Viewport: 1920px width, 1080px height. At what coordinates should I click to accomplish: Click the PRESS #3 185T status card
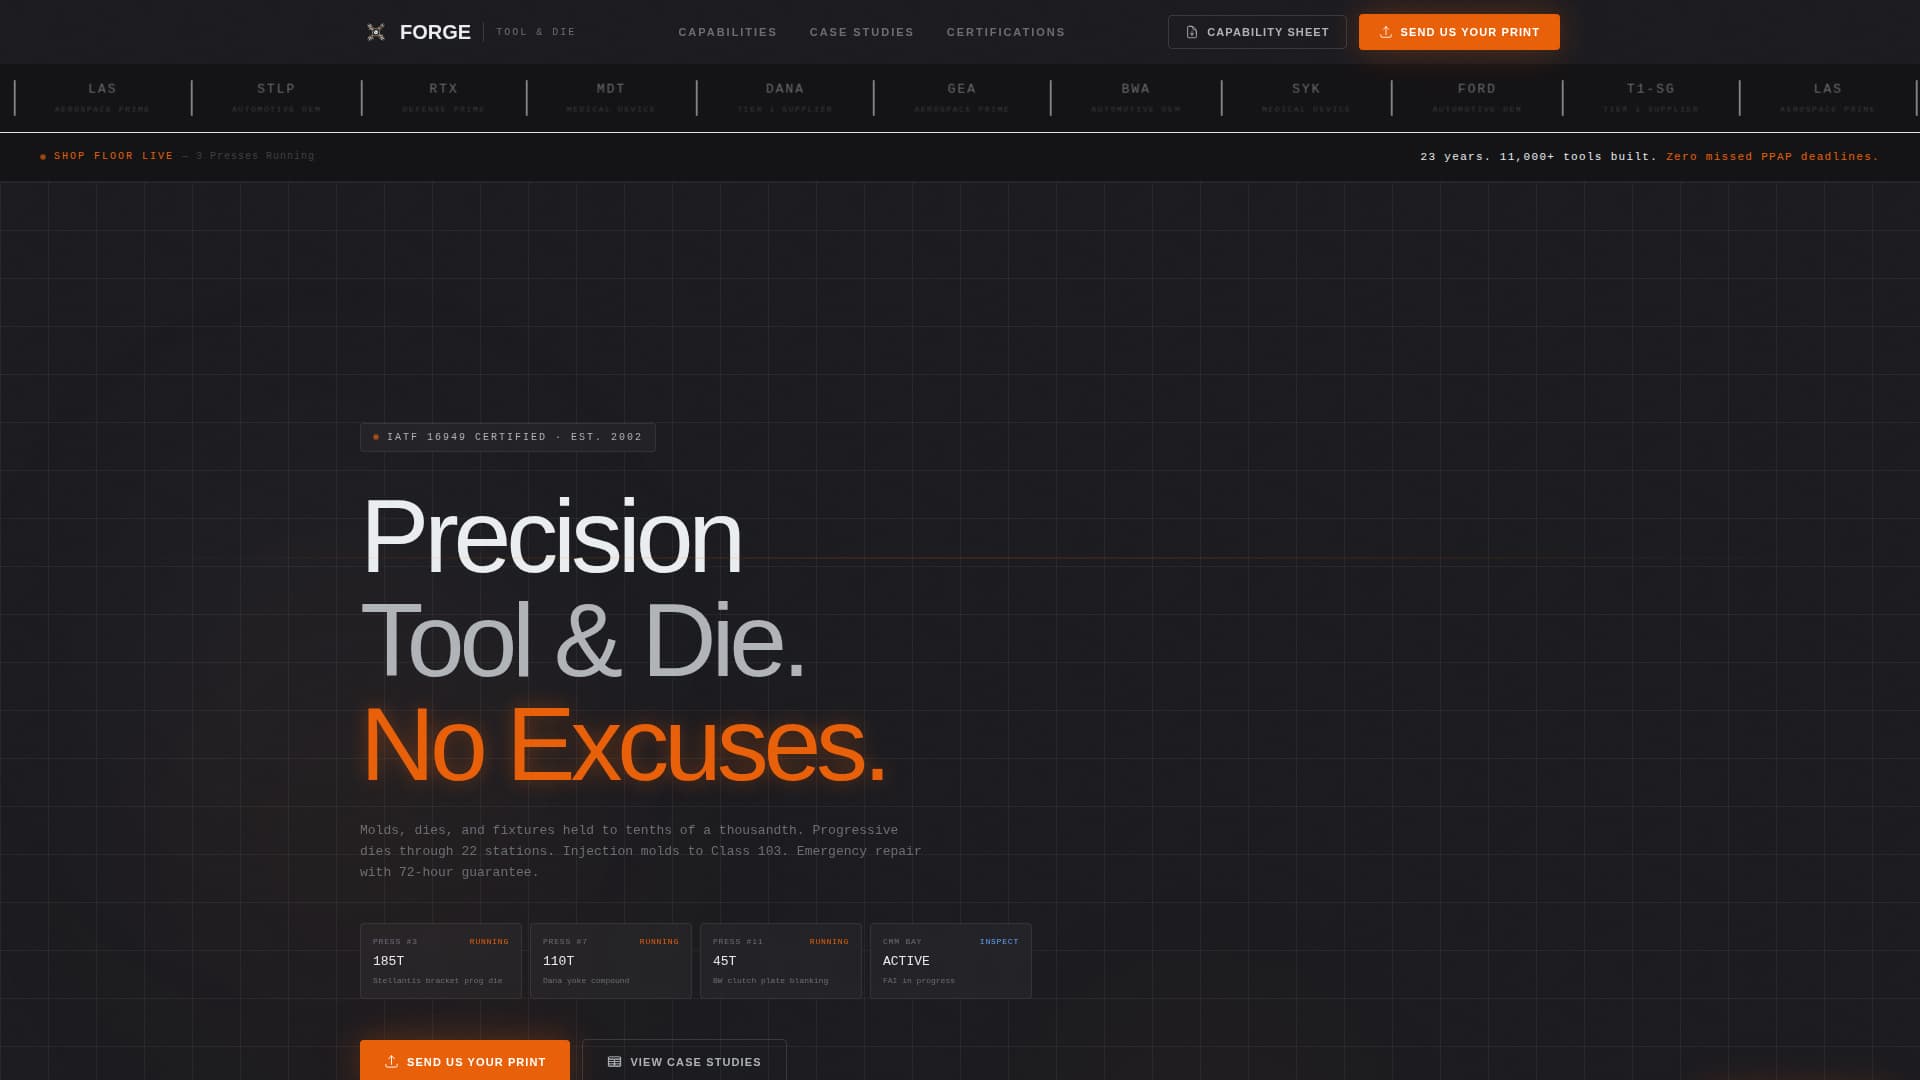[440, 960]
